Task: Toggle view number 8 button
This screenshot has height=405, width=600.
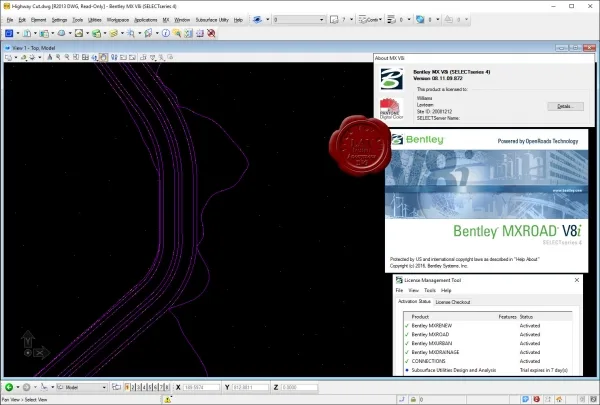Action: coord(167,387)
